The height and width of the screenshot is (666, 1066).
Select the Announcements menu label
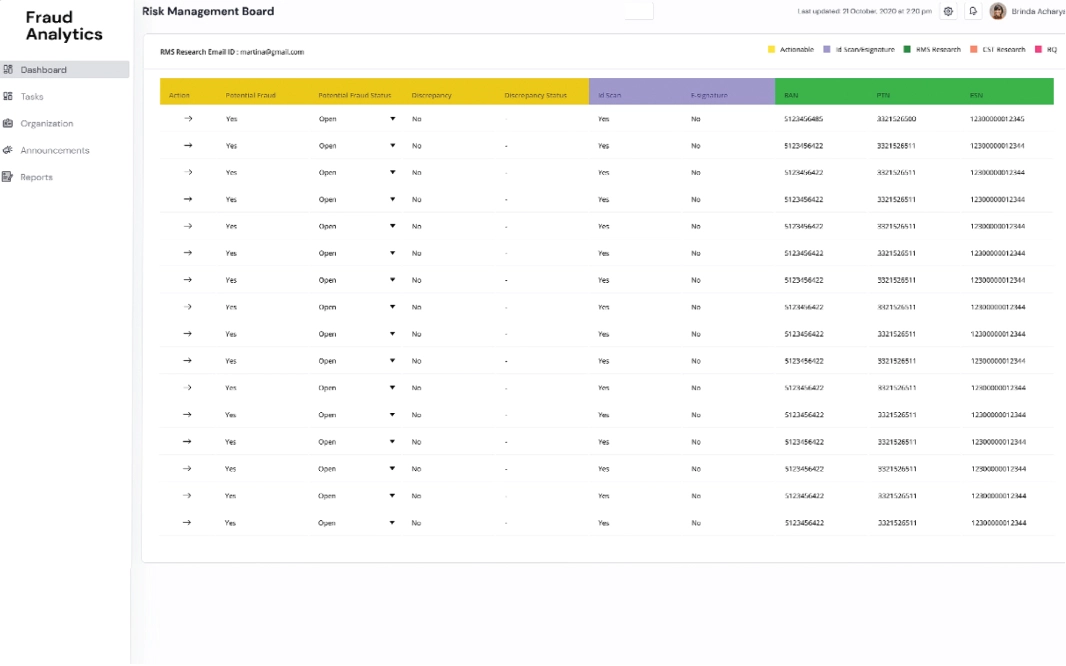coord(55,151)
